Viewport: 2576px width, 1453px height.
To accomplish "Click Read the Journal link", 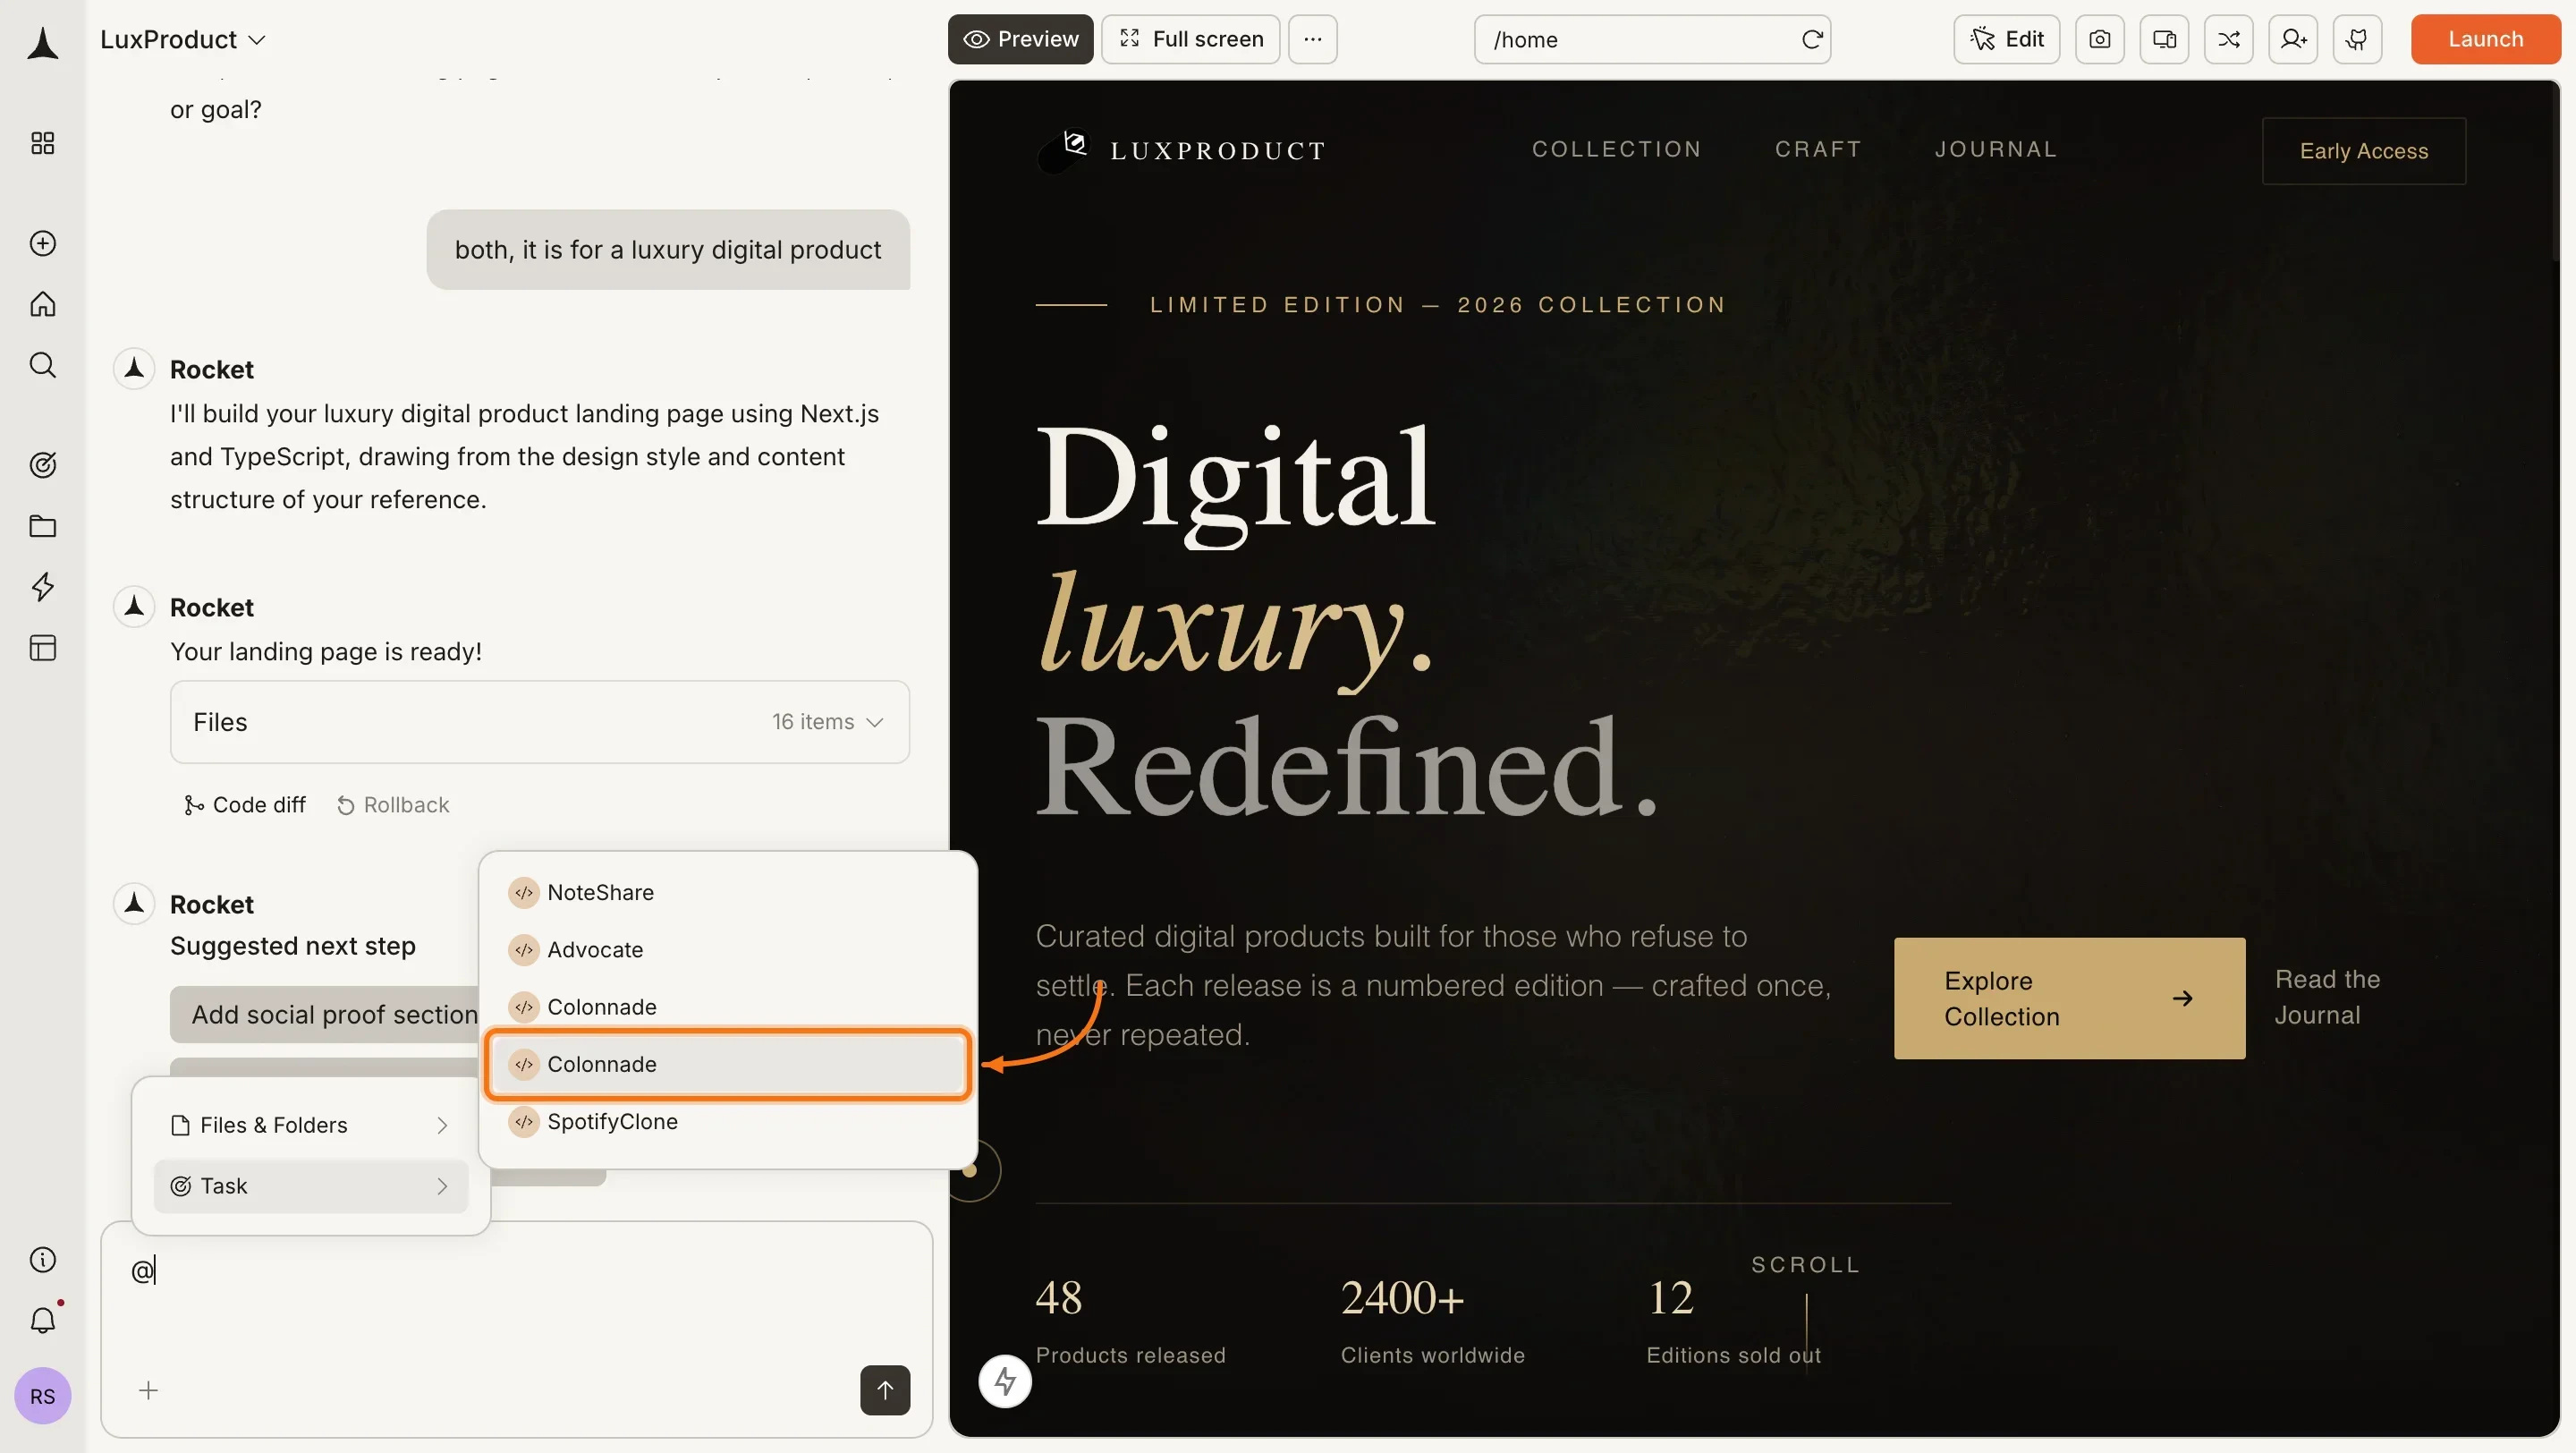I will pos(2327,997).
